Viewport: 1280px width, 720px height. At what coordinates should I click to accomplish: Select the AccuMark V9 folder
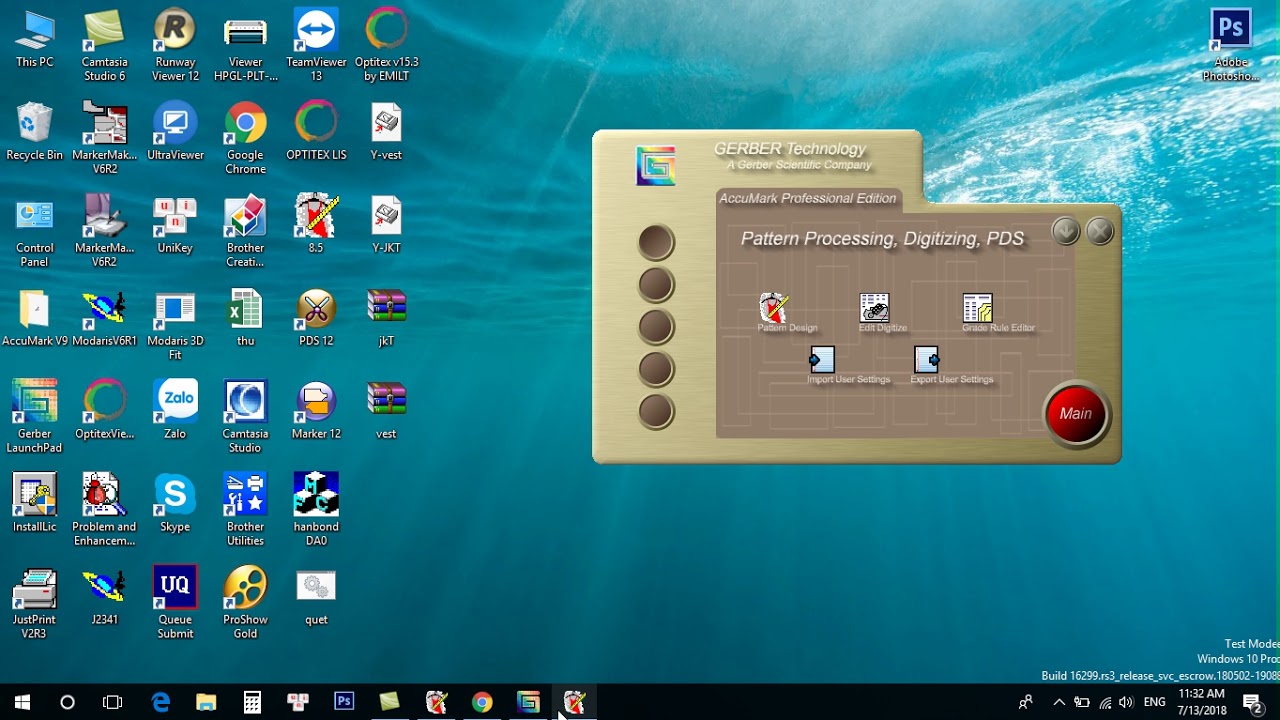pos(35,318)
